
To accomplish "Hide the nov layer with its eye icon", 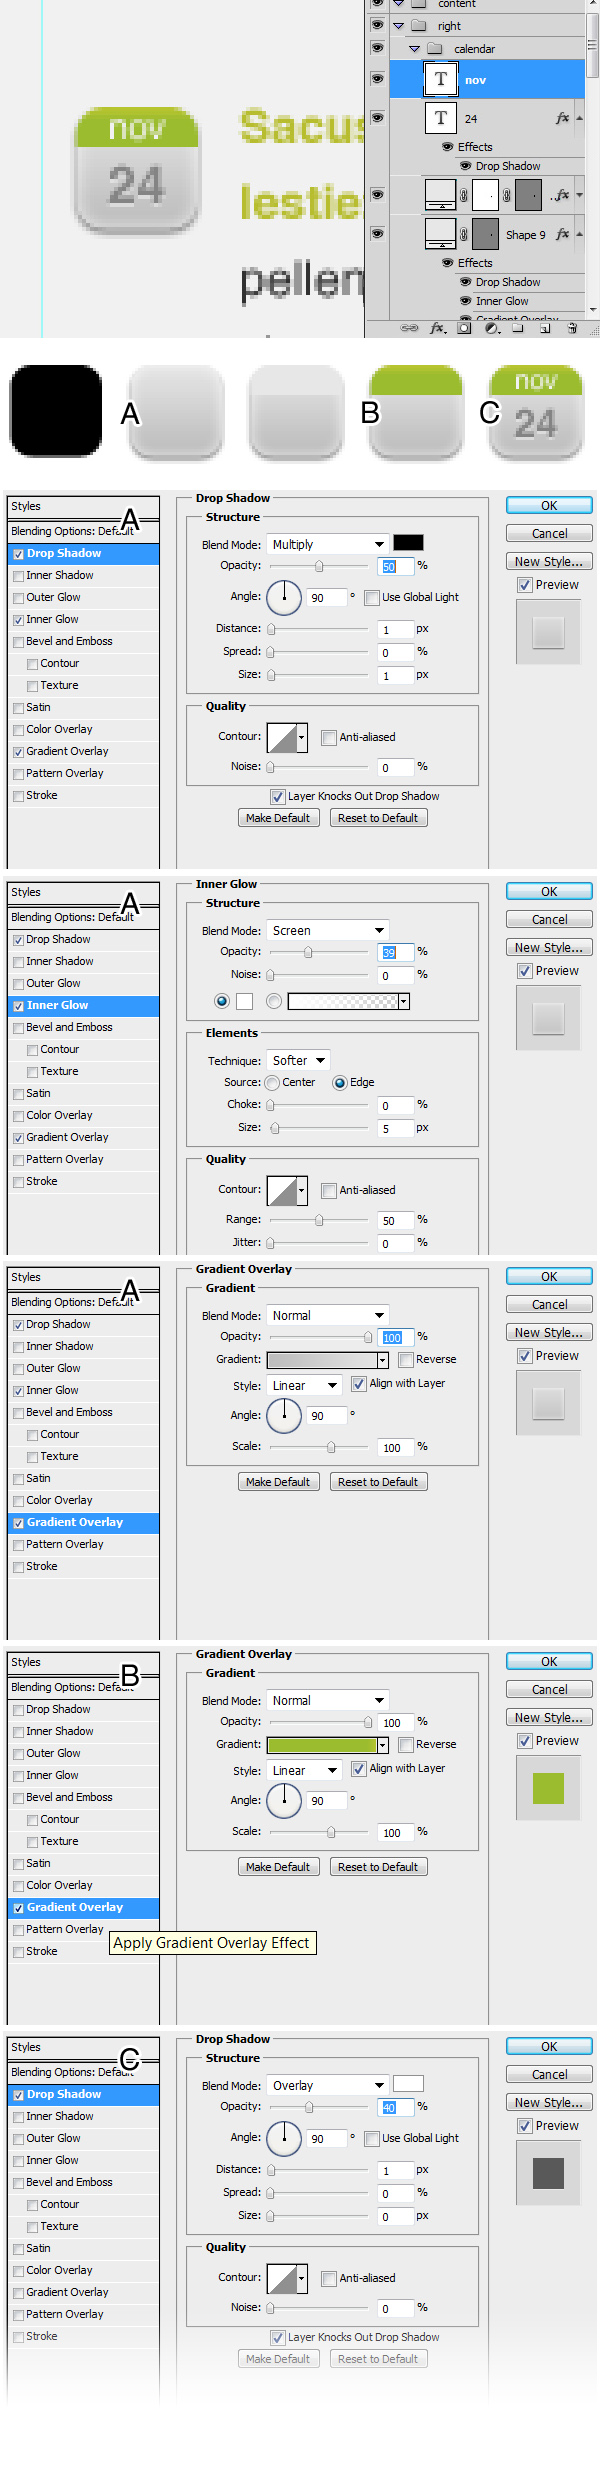I will coord(377,78).
